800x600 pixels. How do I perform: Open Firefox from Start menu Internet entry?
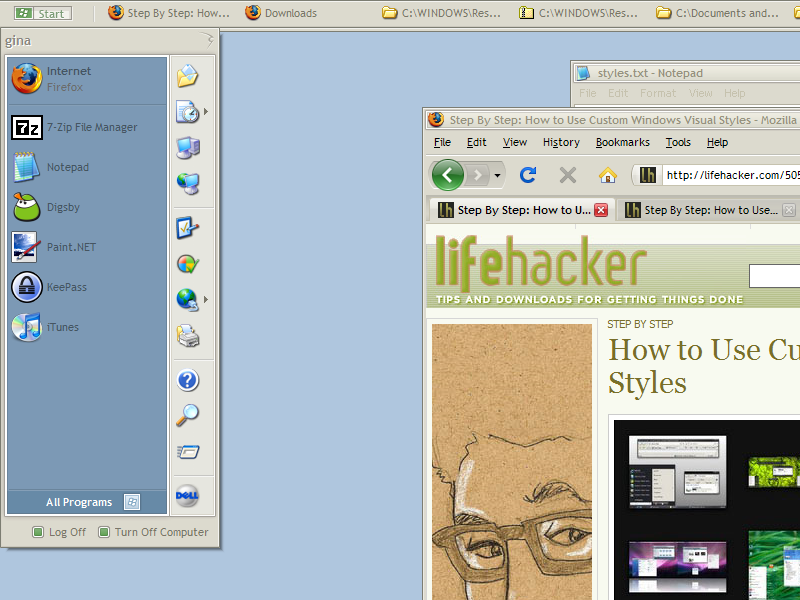point(87,79)
